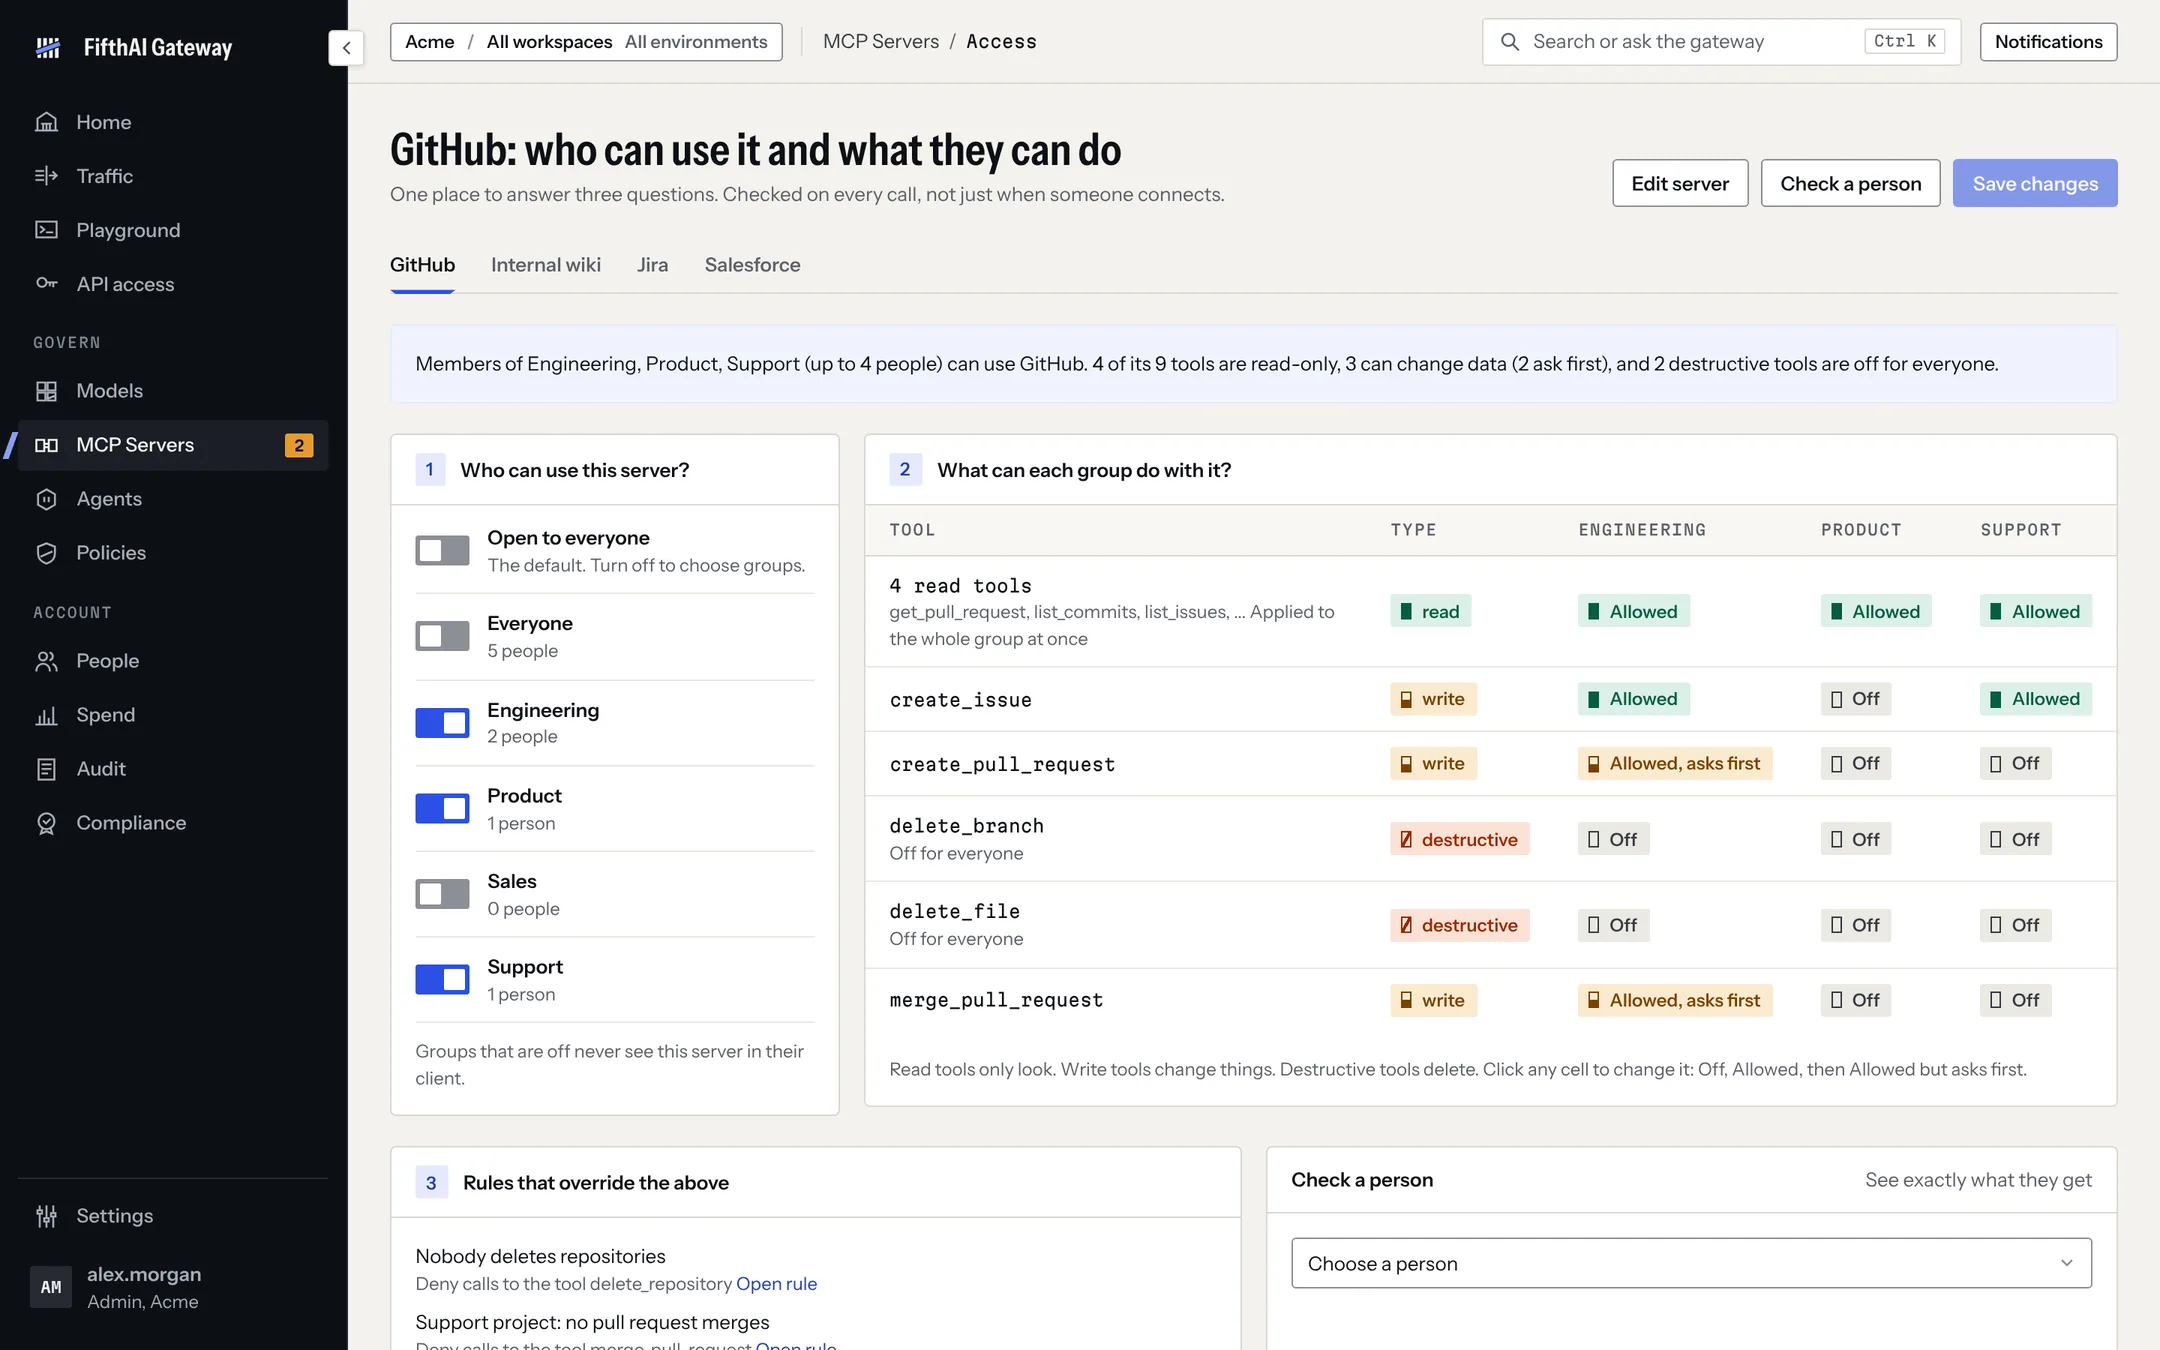
Task: Click the Acme breadcrumb
Action: (430, 42)
